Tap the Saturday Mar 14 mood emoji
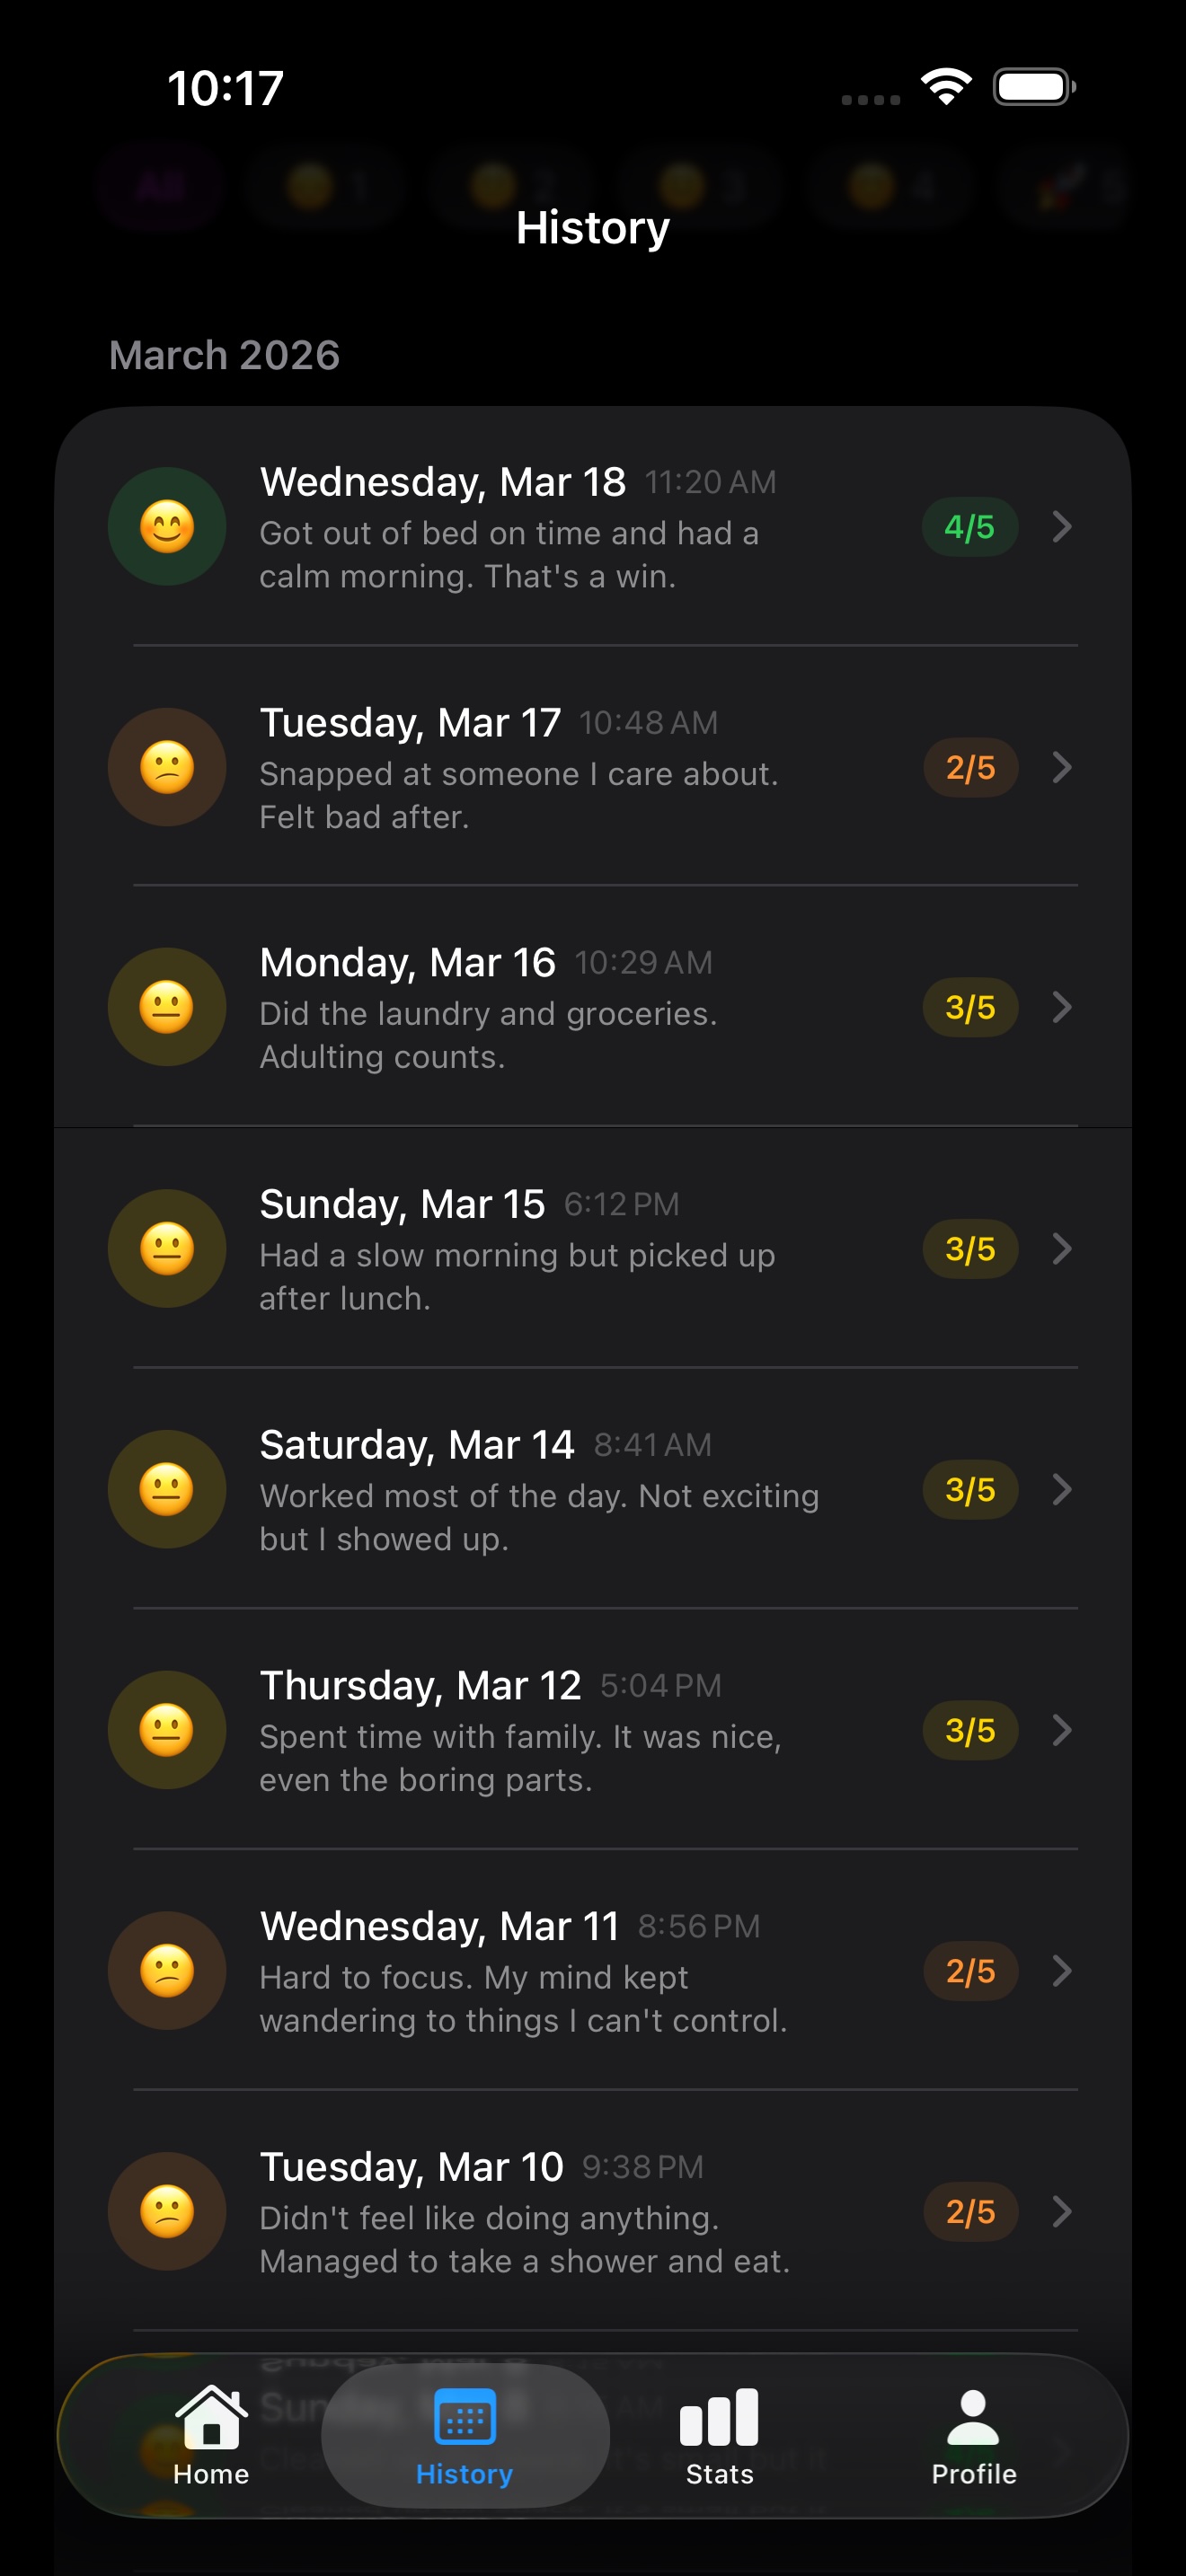 167,1489
